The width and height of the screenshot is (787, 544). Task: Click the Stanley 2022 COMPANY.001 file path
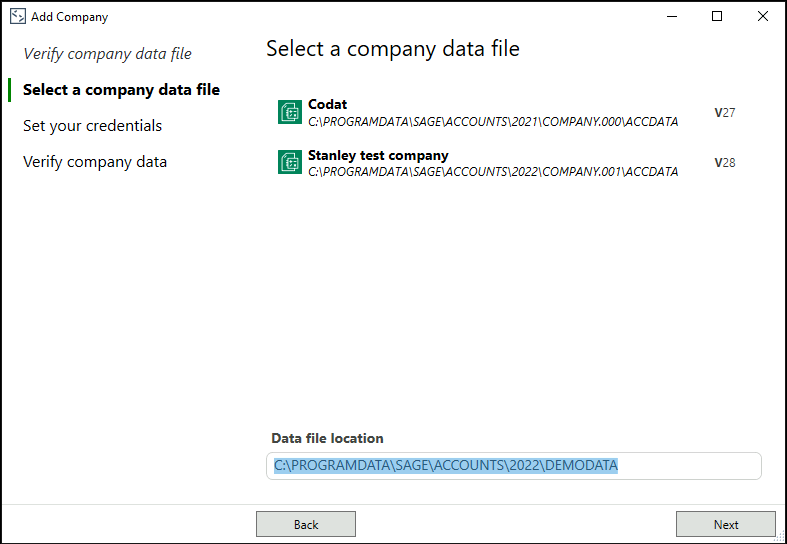(x=493, y=172)
